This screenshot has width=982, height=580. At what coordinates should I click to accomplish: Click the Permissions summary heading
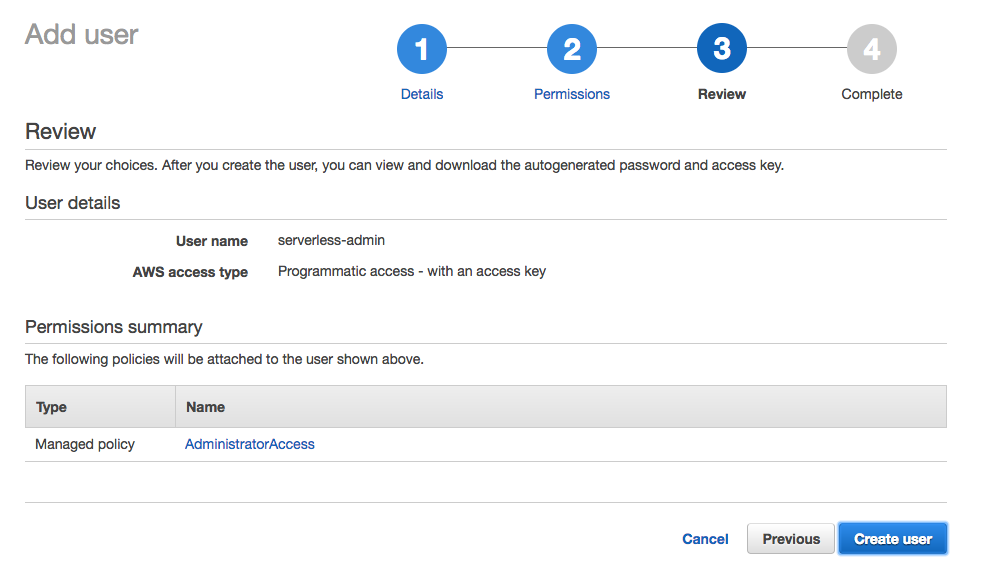coord(113,327)
